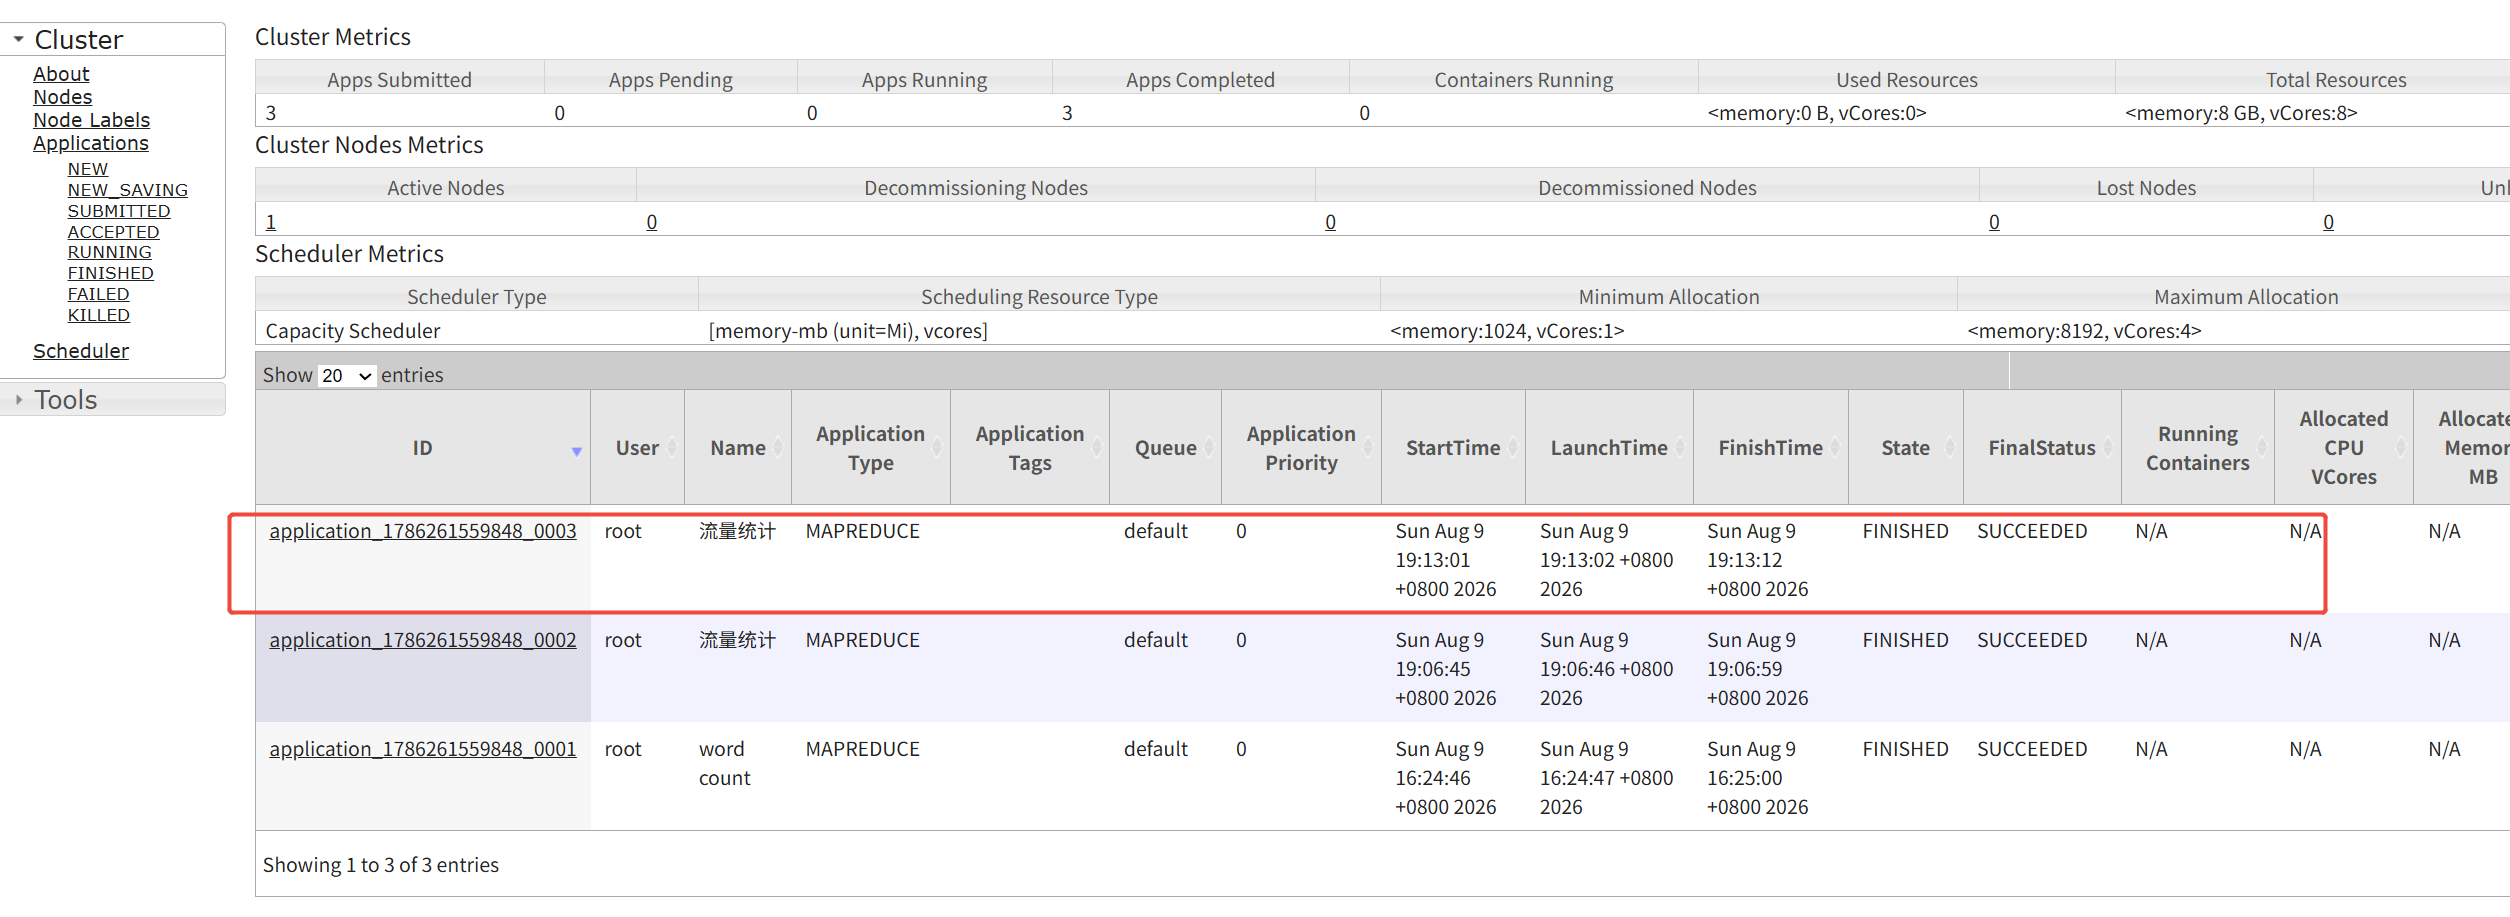Filter applications by RUNNING state

[109, 252]
